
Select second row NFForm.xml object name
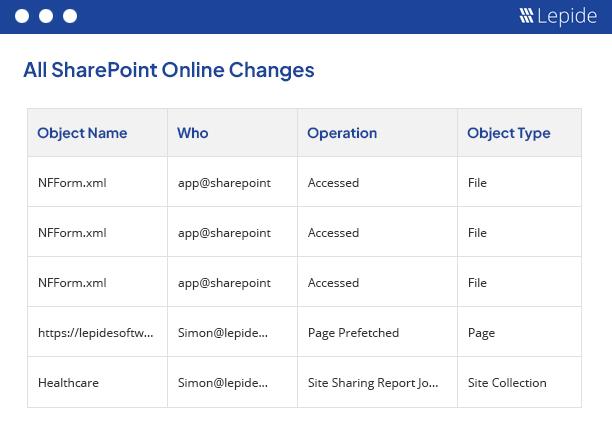pos(72,233)
